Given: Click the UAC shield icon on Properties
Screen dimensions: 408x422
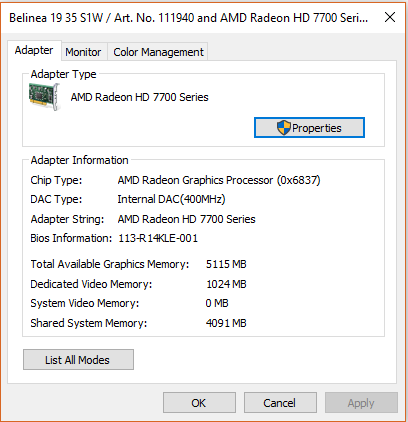Looking at the screenshot, I should [x=284, y=128].
